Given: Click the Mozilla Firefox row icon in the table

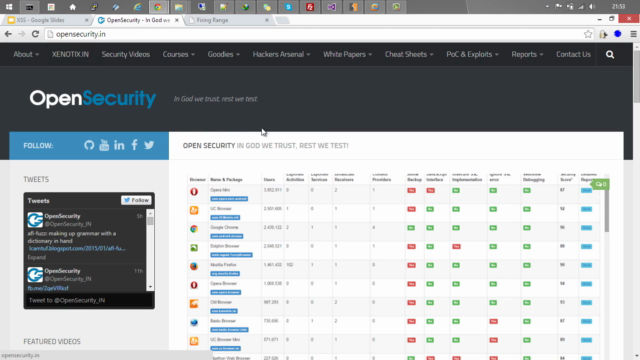Looking at the screenshot, I should tap(194, 266).
